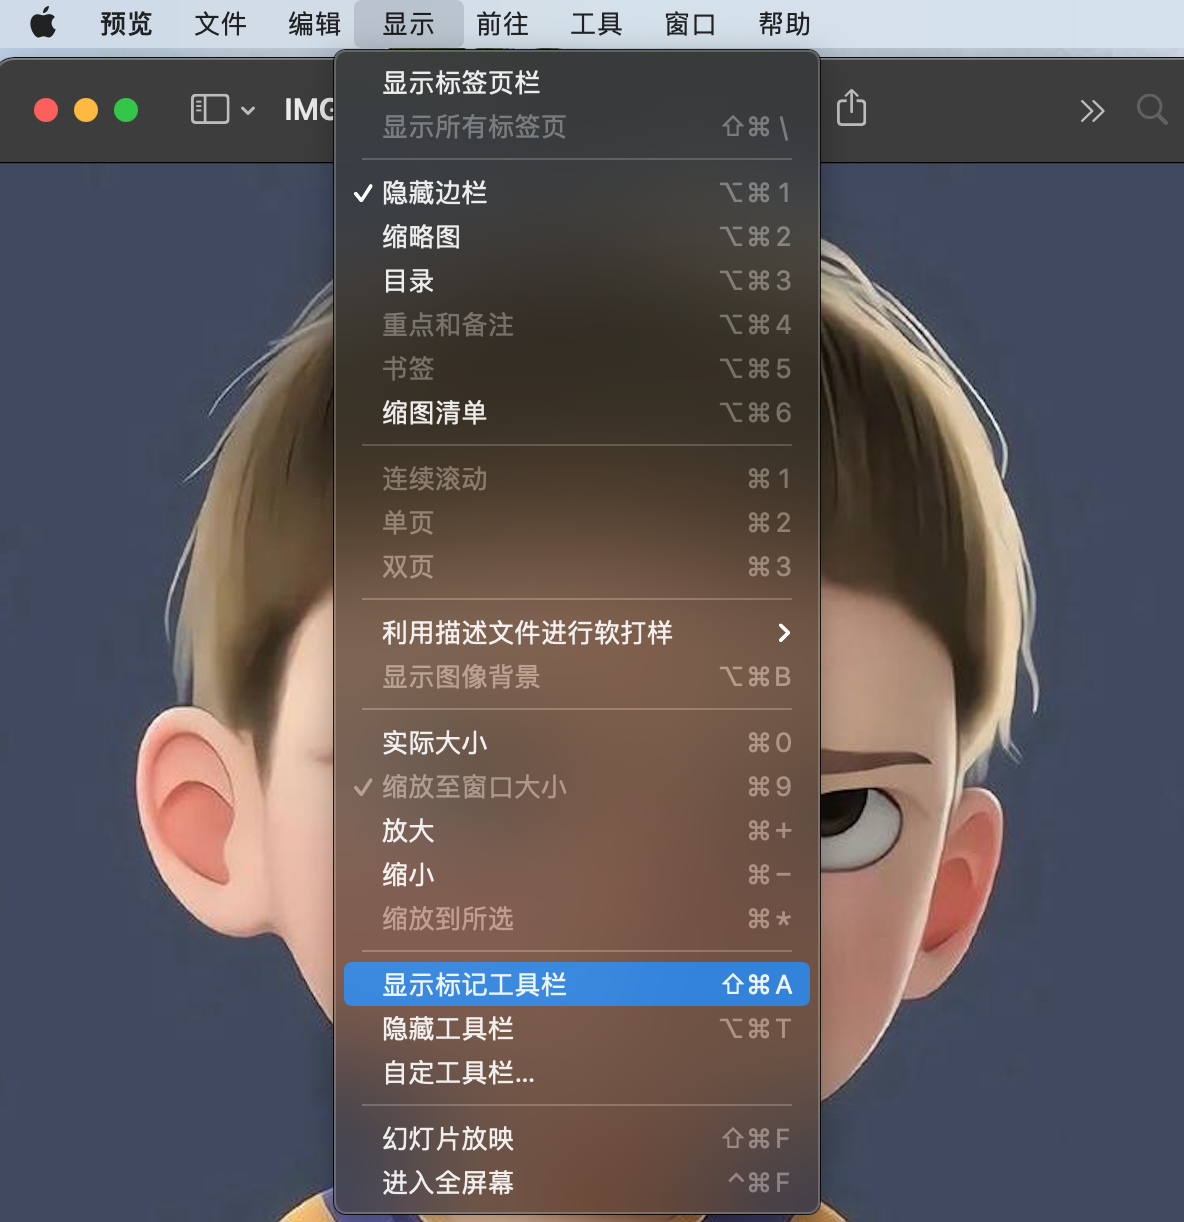Start 幻灯片放映 slideshow

577,1139
